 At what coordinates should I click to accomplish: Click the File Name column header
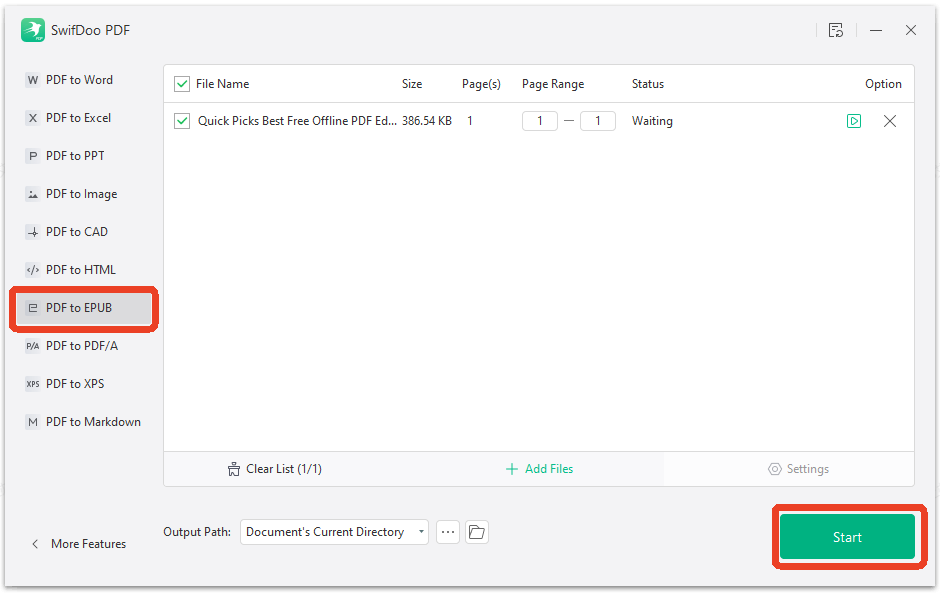point(222,84)
